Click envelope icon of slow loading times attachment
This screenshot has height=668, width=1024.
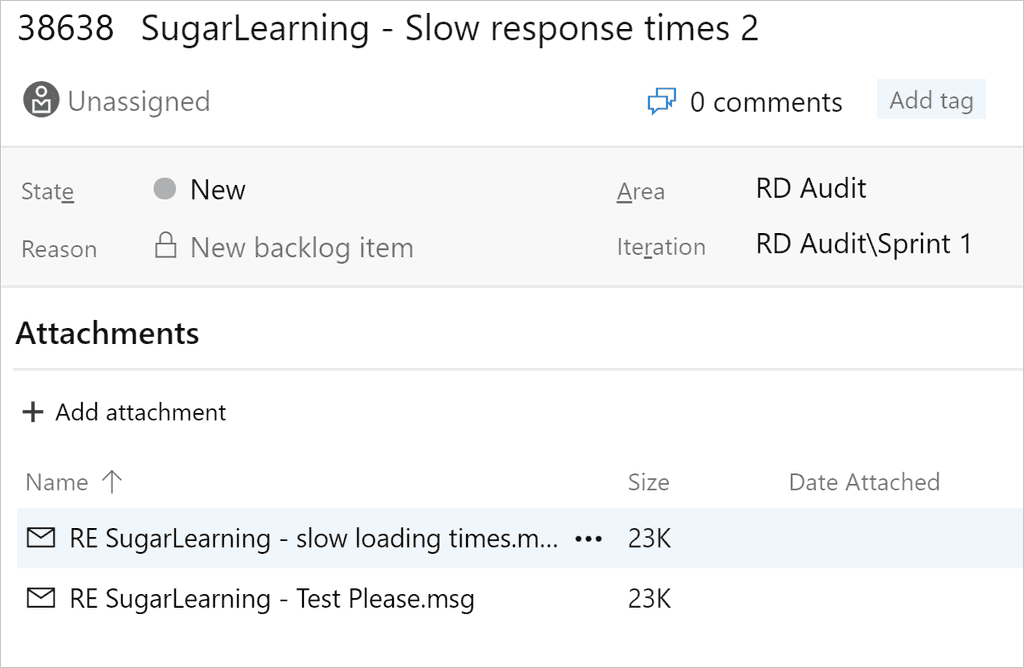click(x=40, y=538)
